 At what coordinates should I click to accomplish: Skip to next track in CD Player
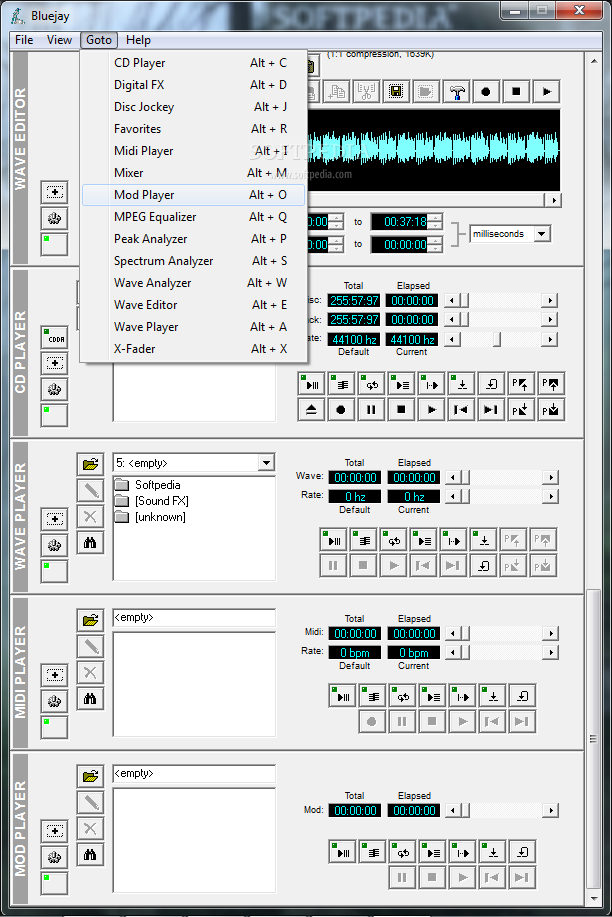pos(491,409)
